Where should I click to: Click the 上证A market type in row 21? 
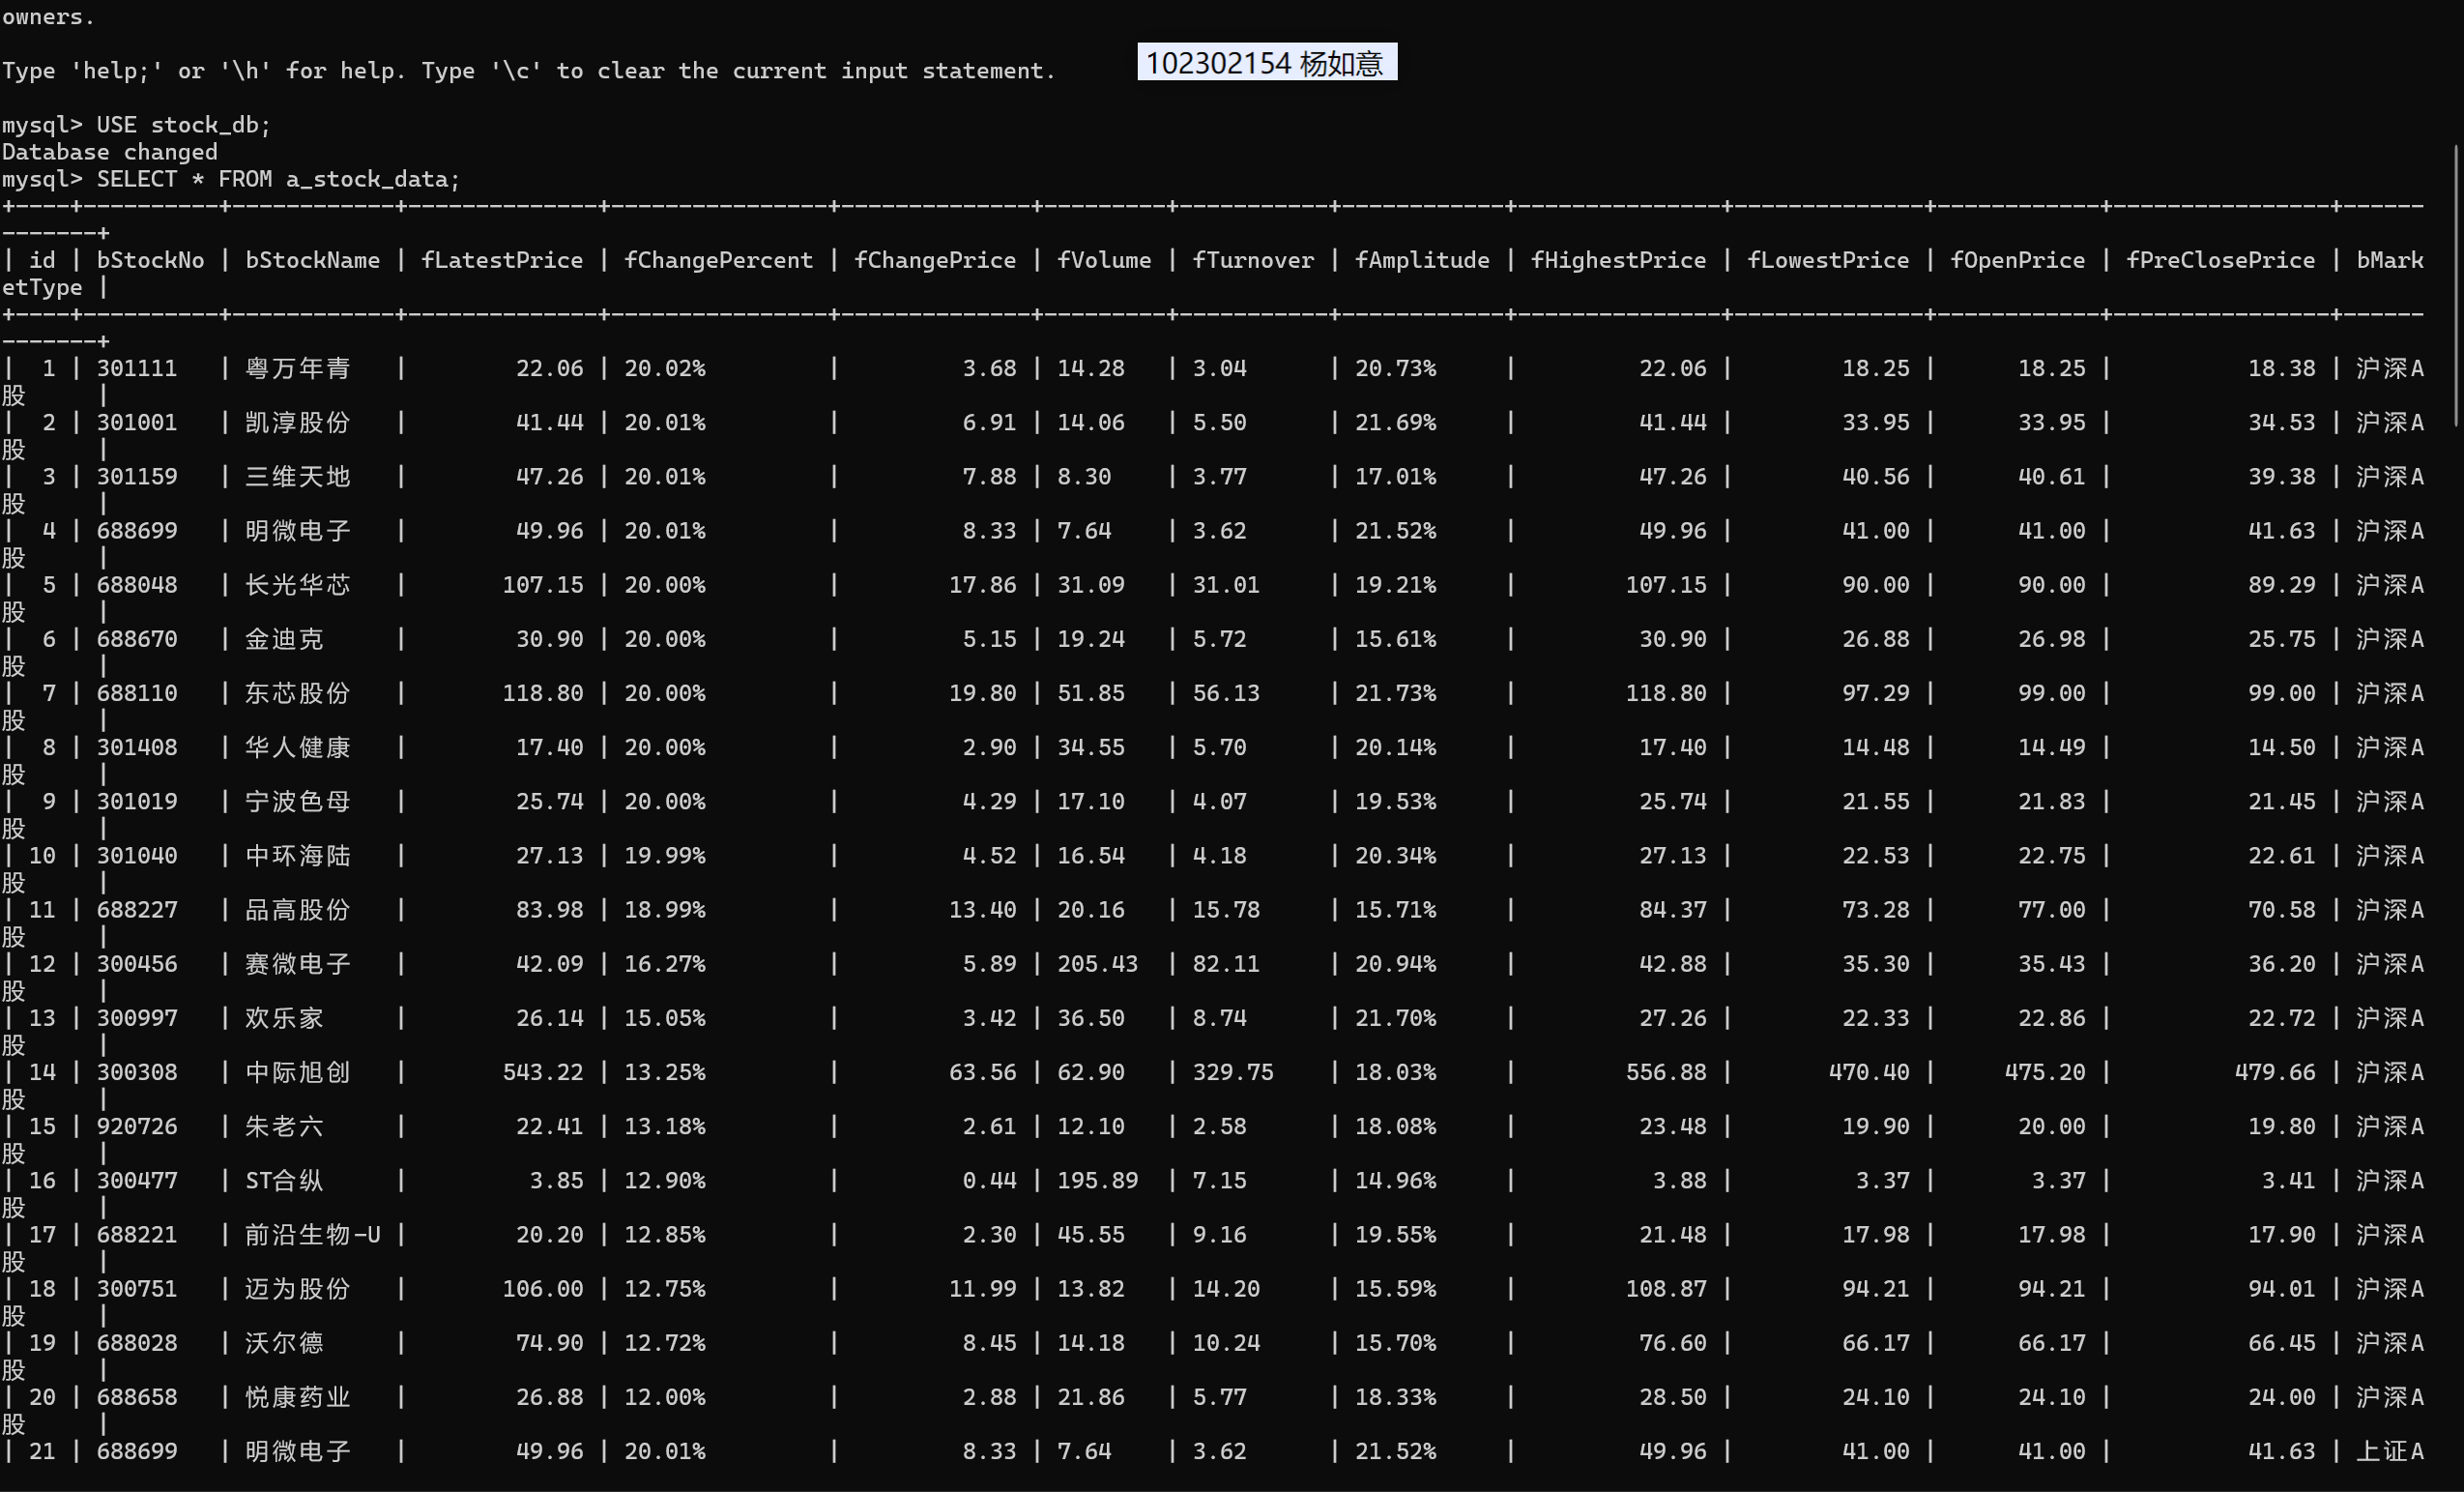tap(2389, 1451)
